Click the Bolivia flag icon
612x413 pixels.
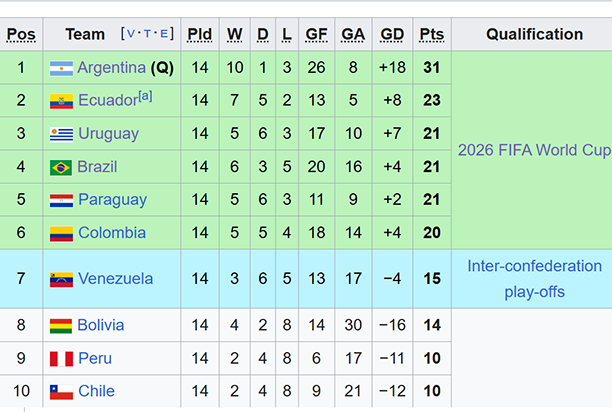point(60,326)
